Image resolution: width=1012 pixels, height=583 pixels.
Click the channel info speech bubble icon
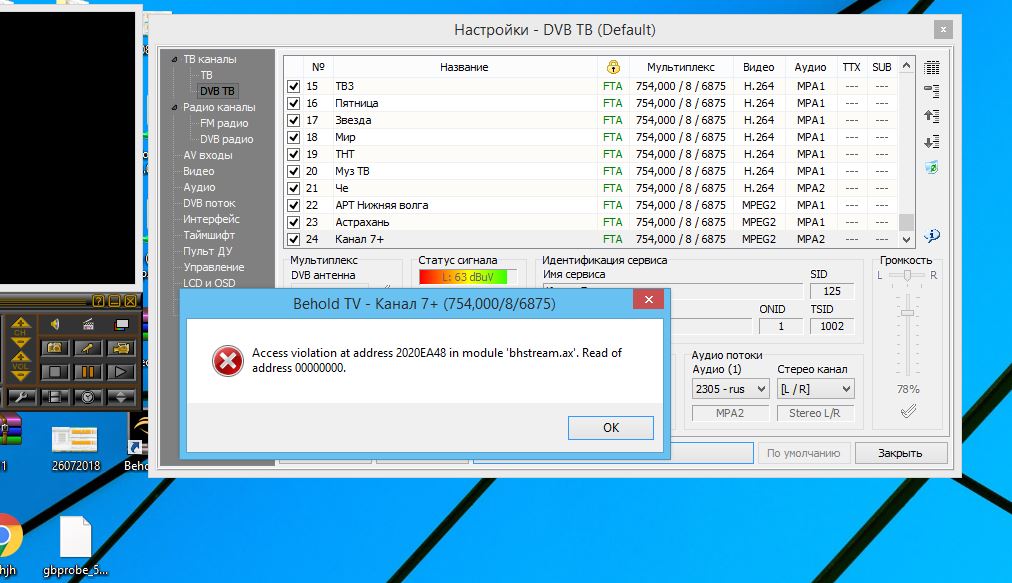coord(932,236)
